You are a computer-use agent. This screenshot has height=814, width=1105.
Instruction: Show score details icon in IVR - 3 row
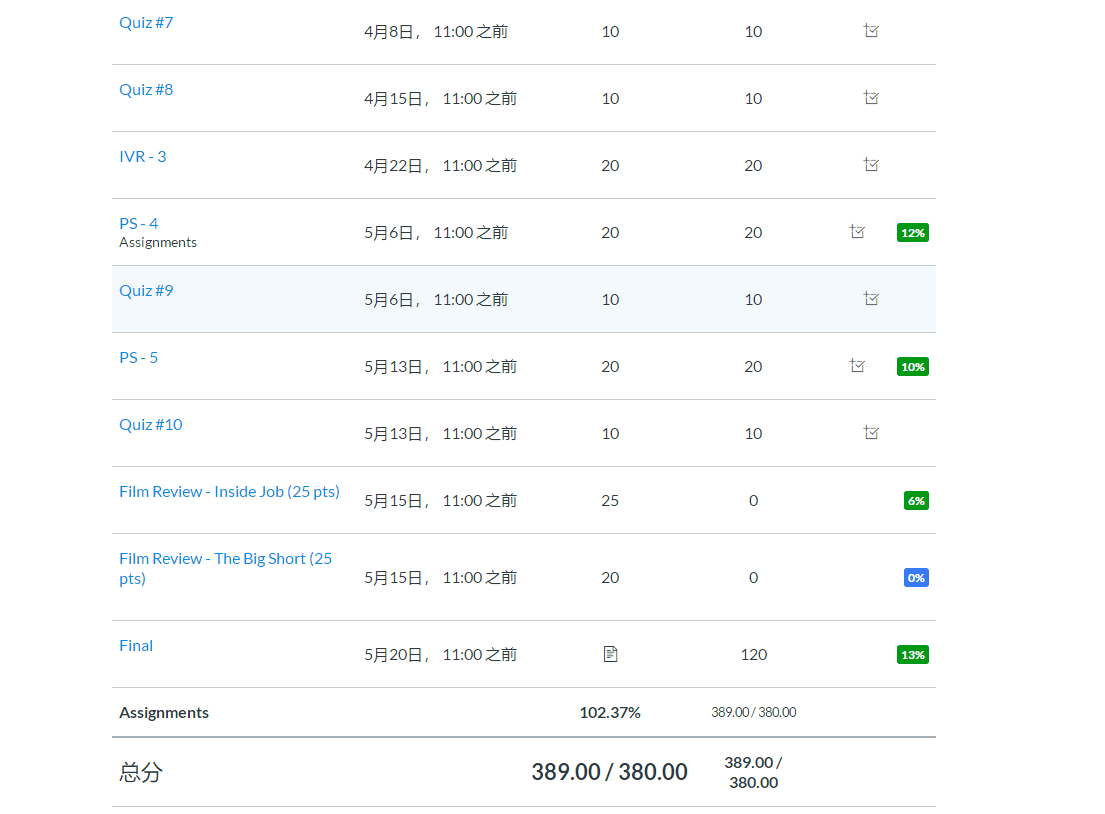(871, 165)
